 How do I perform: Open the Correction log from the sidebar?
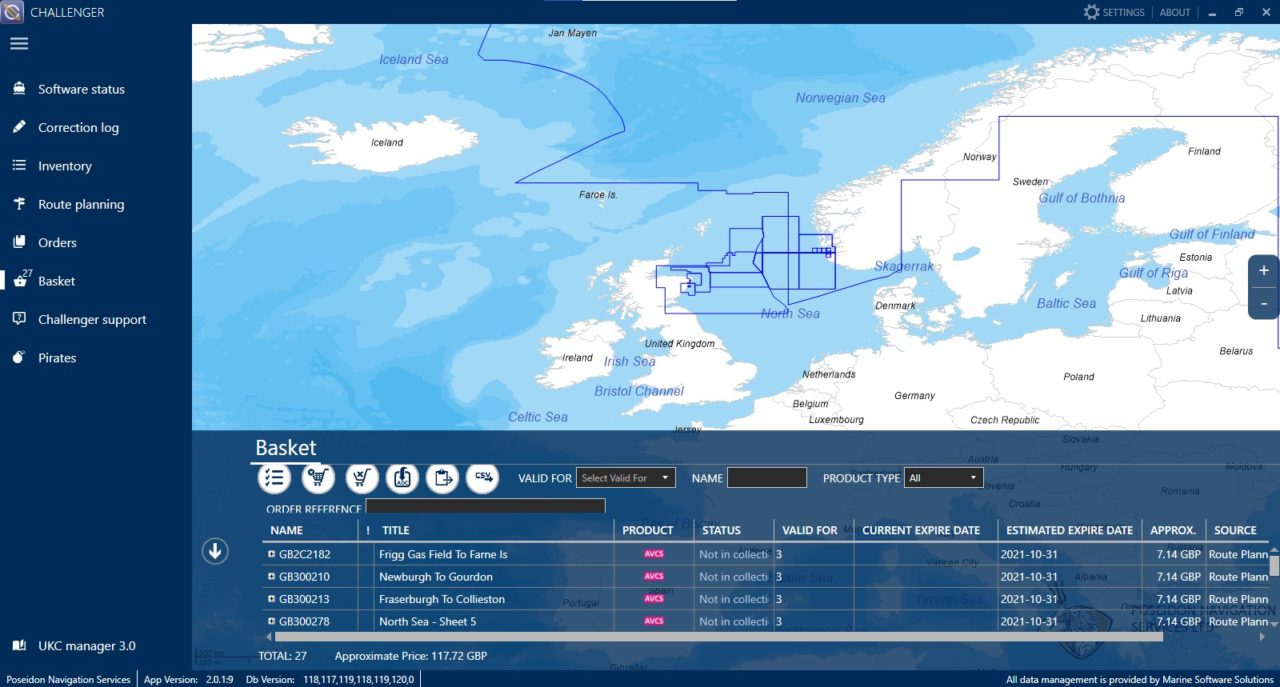click(18, 127)
